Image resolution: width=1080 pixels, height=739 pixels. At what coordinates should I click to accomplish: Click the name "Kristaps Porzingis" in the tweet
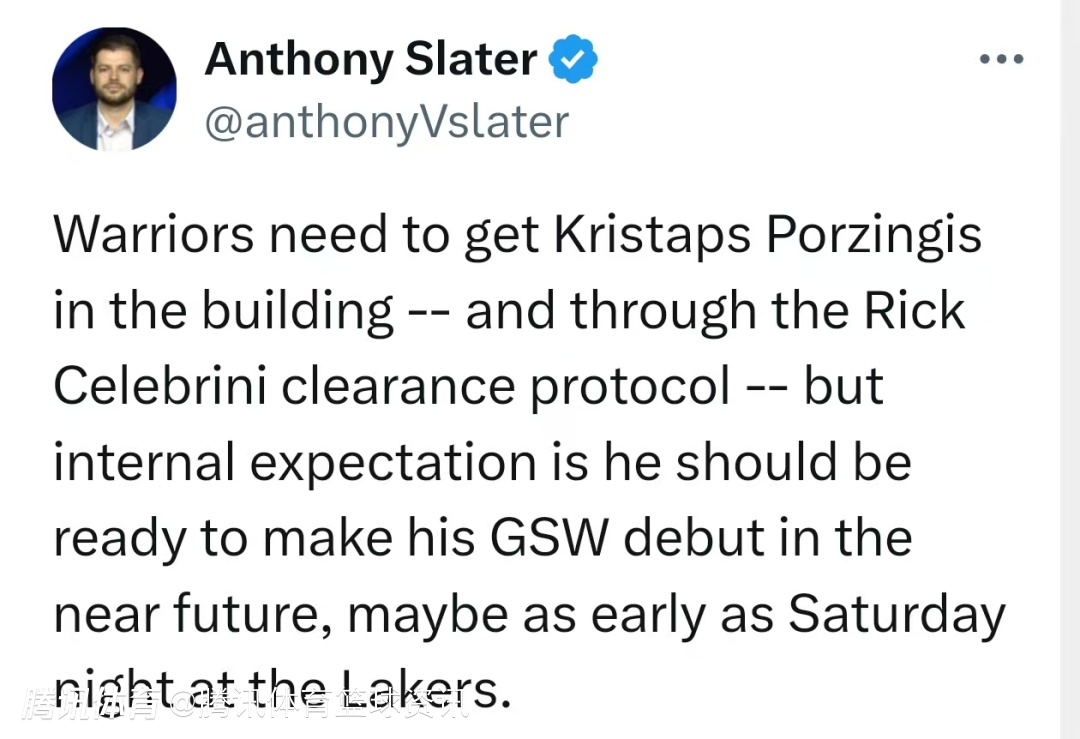(x=768, y=235)
